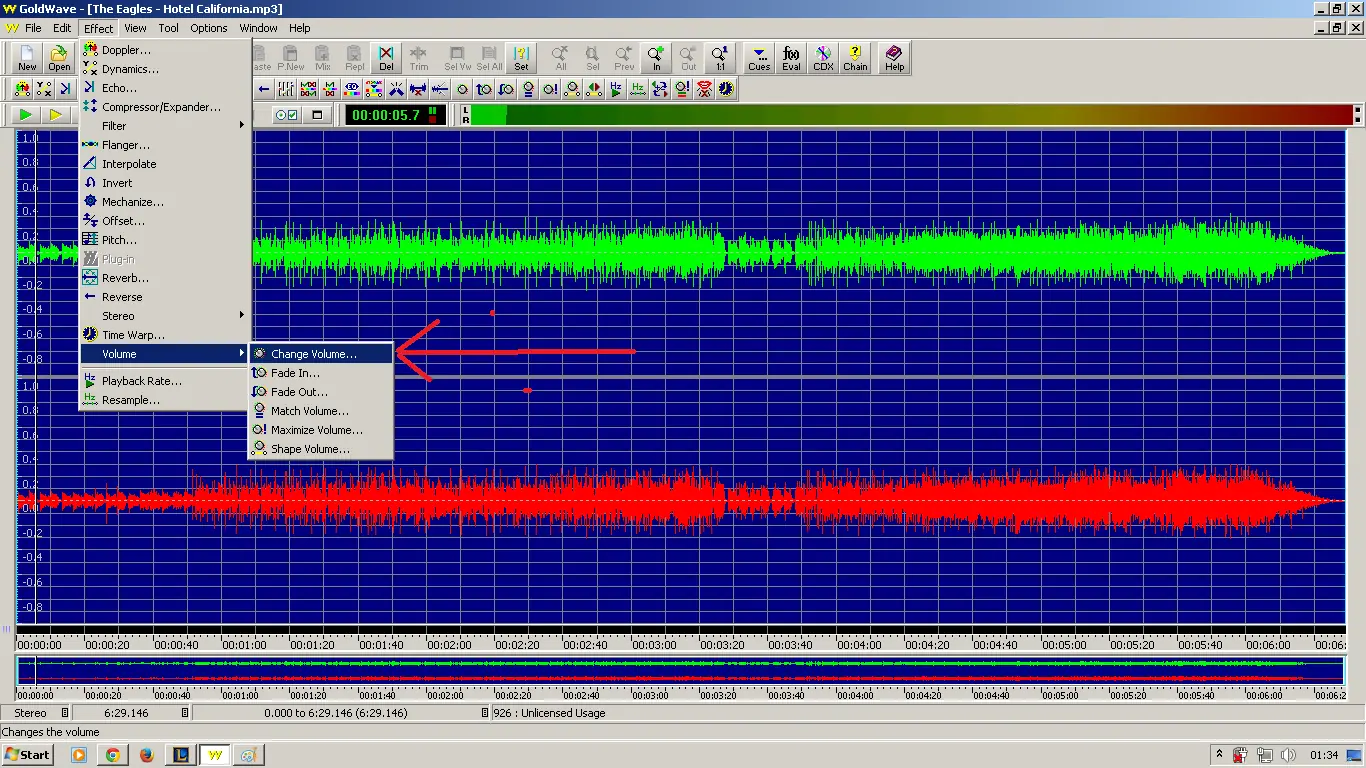Select Fade Out in Volume submenu
This screenshot has height=768, width=1366.
coord(299,392)
